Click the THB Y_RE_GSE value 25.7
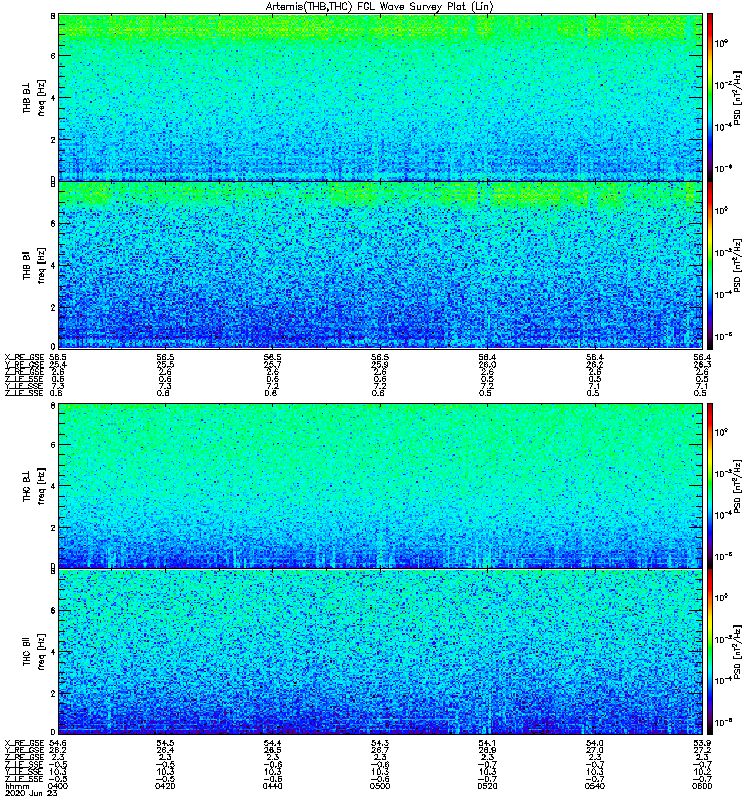Image resolution: width=750 pixels, height=800 pixels. (272, 365)
